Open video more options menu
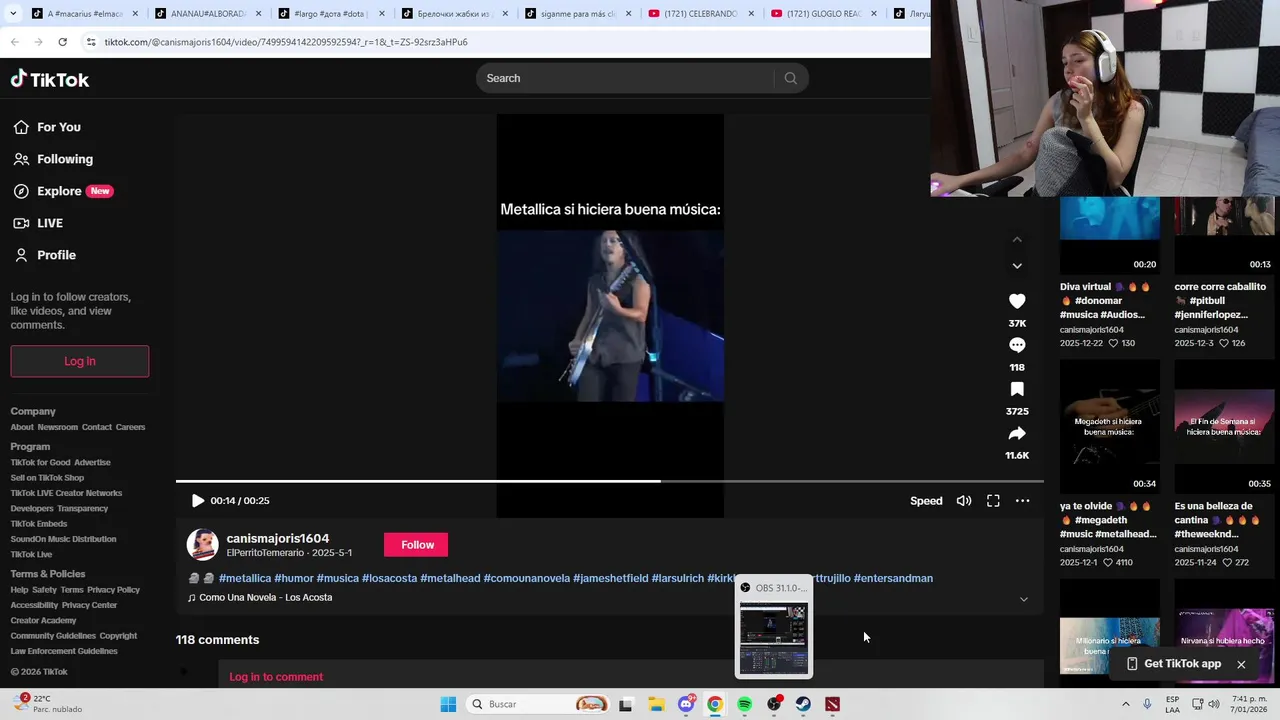The height and width of the screenshot is (720, 1280). (1022, 500)
